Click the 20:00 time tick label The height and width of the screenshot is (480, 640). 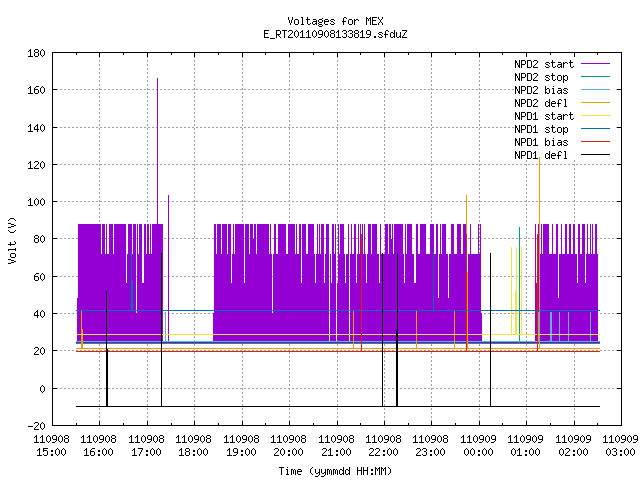[x=289, y=452]
